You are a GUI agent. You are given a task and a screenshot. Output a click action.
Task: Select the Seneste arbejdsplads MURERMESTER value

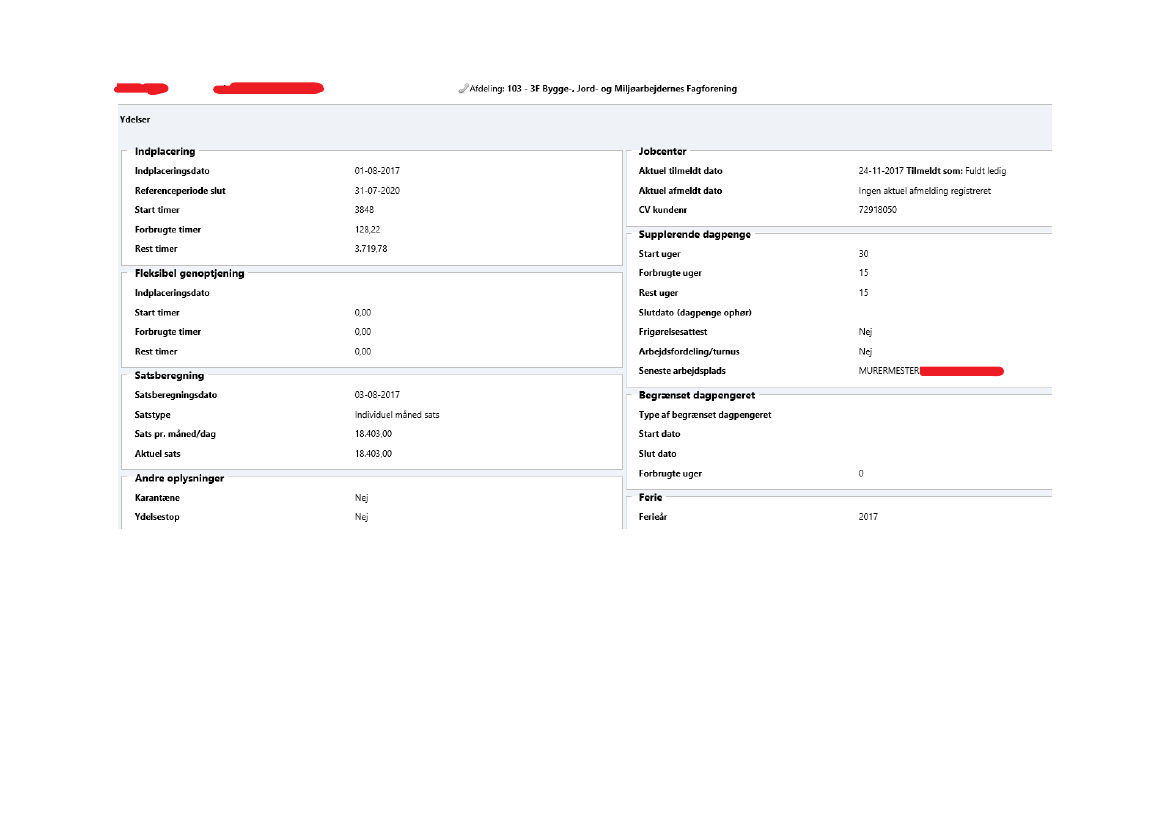point(888,371)
